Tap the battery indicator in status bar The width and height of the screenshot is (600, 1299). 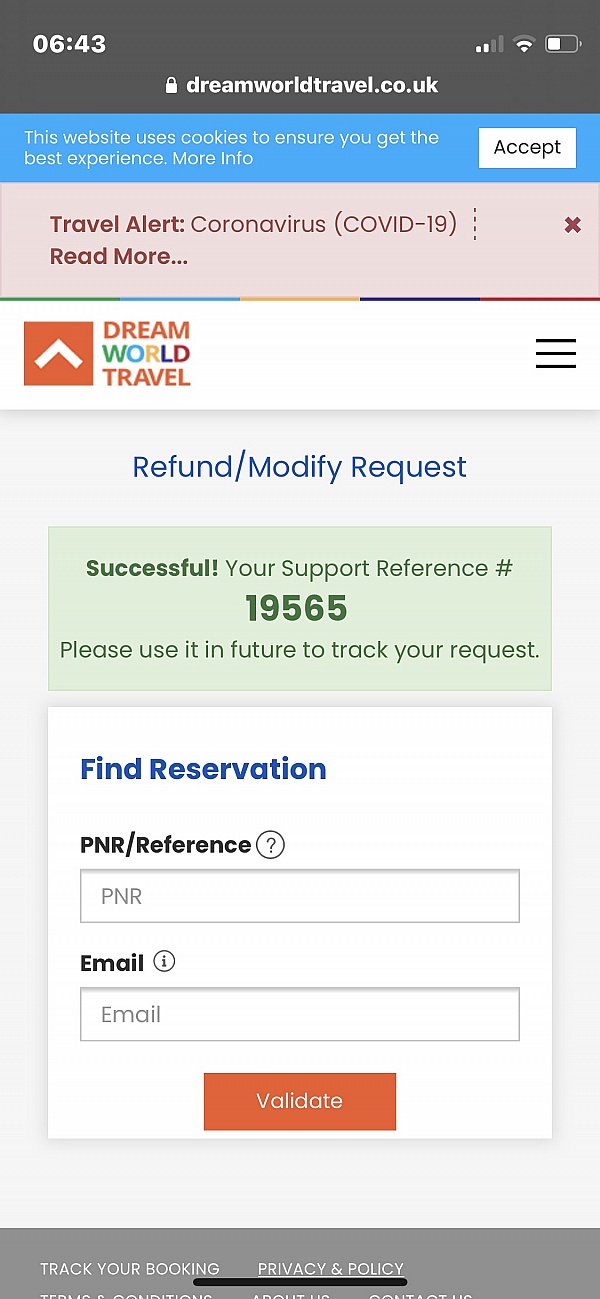point(562,44)
